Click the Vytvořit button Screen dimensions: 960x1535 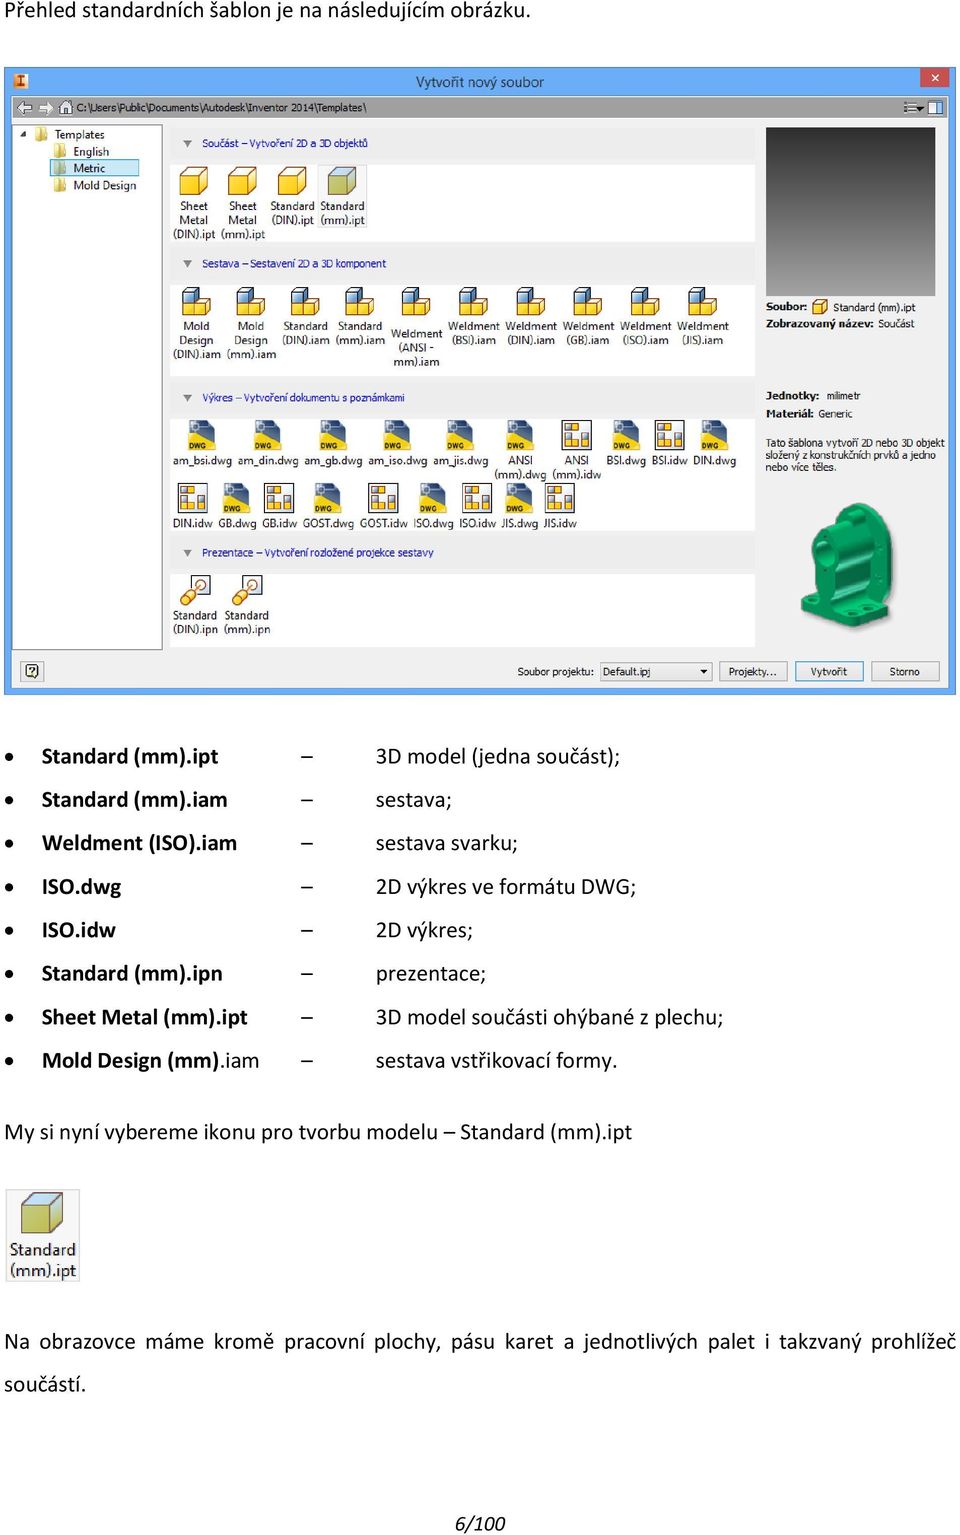tap(829, 672)
